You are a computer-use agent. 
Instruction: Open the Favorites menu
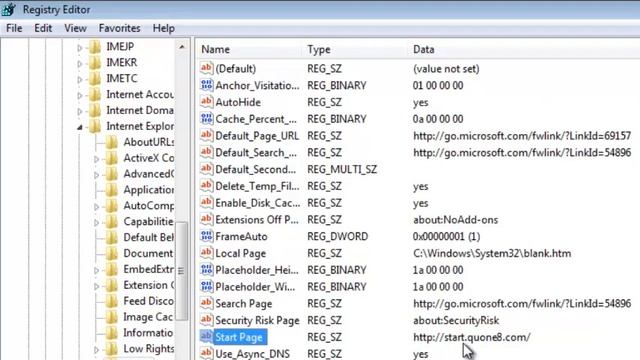(x=119, y=28)
